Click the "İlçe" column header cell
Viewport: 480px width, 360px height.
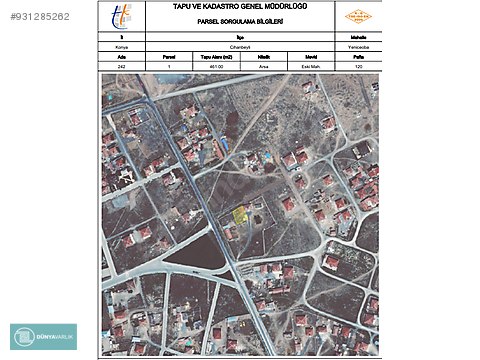[240, 37]
